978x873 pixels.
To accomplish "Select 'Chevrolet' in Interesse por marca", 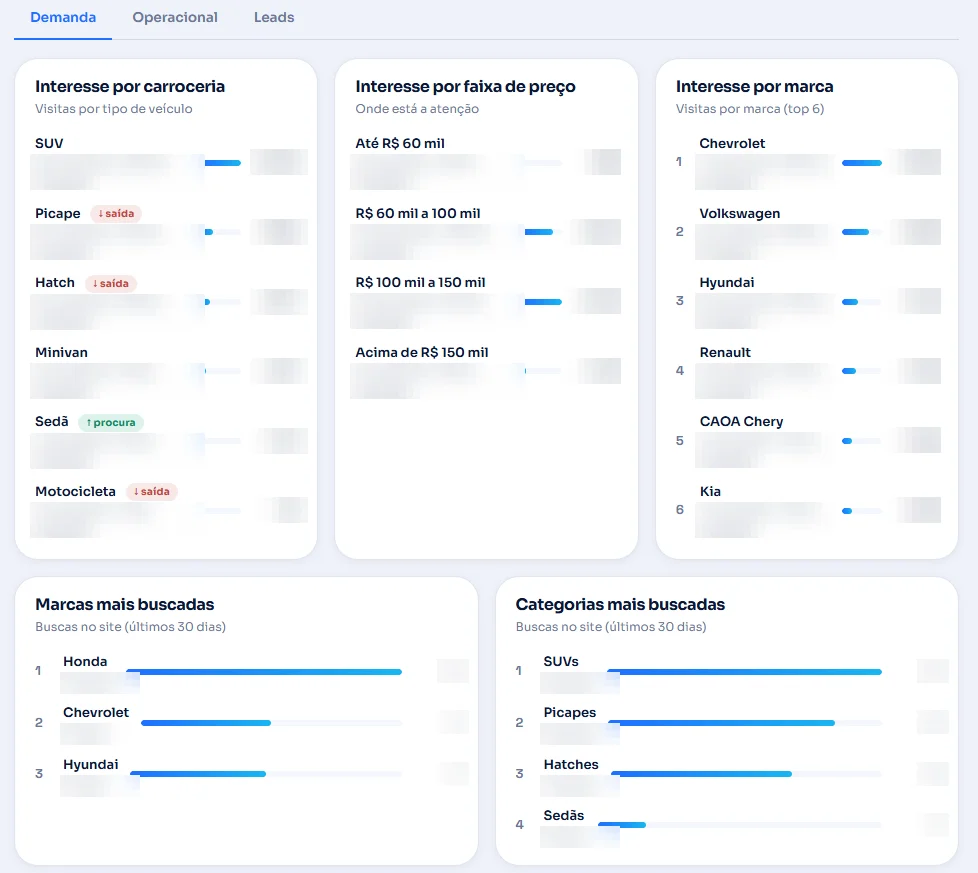I will click(x=732, y=143).
